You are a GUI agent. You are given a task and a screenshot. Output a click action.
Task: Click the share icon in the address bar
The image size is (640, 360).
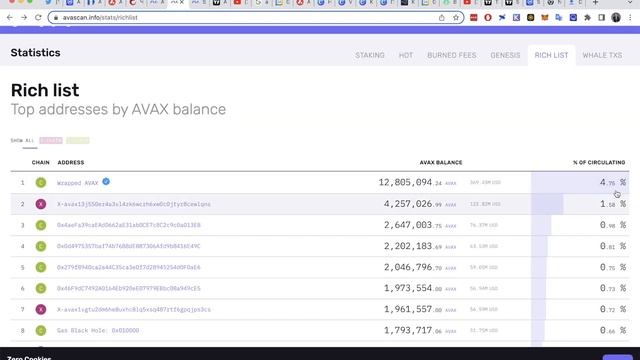coord(442,18)
